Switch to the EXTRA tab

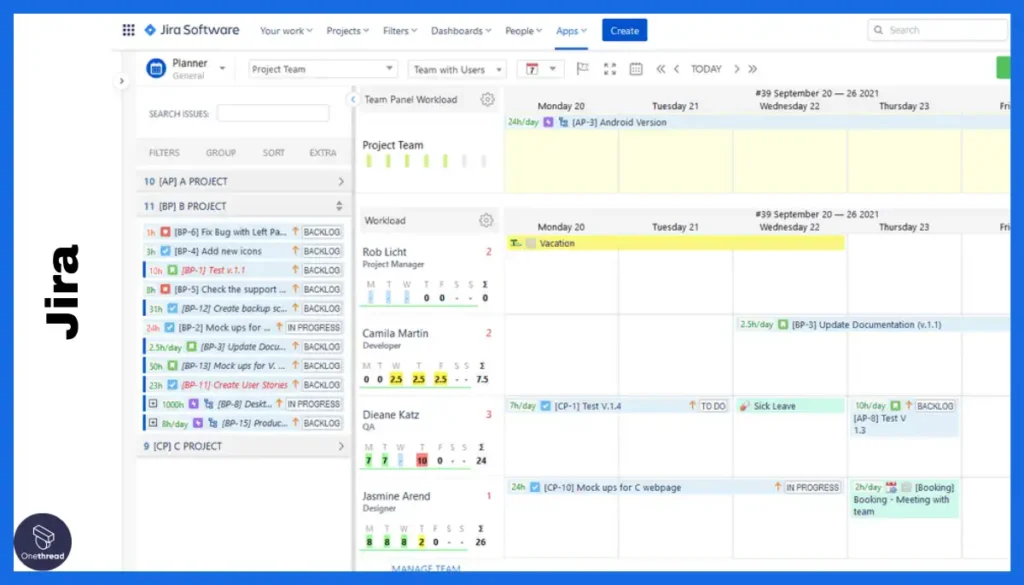[323, 153]
